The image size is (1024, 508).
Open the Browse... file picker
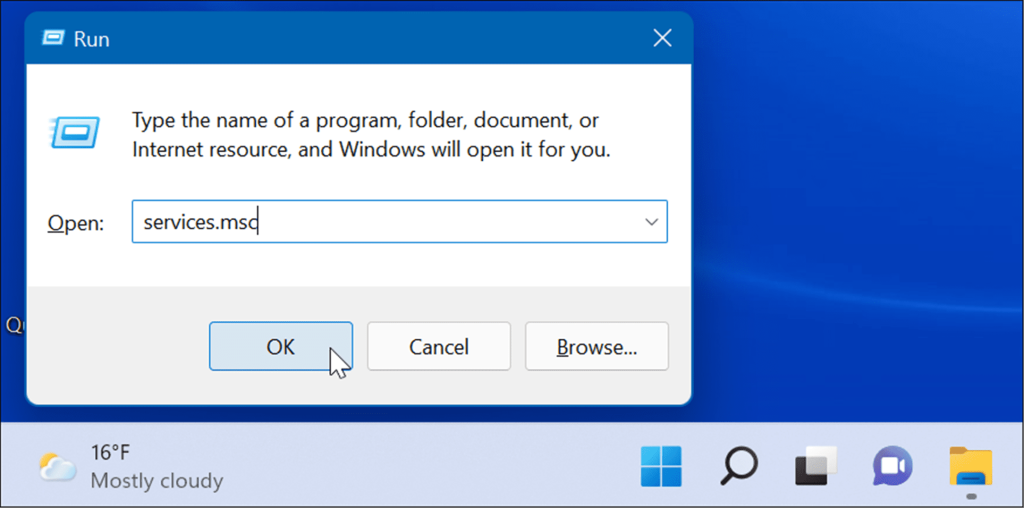coord(597,346)
